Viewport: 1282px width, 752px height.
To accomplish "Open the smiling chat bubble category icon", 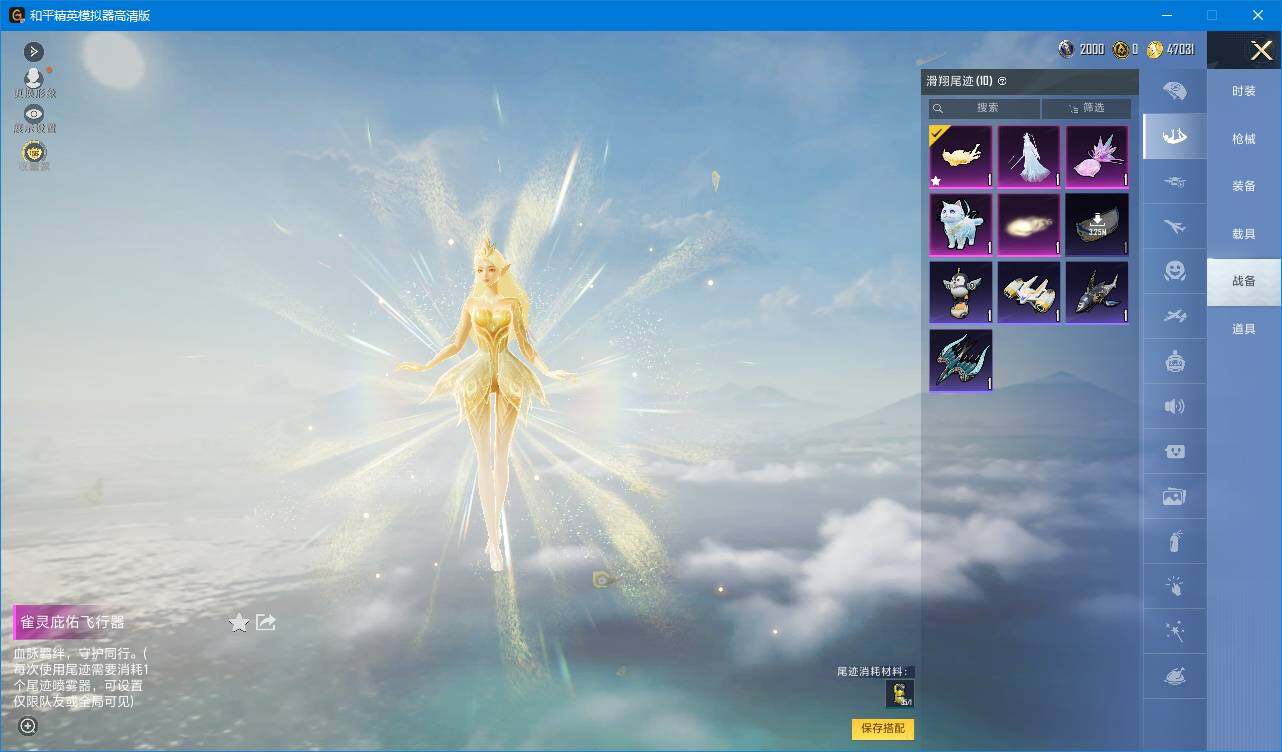I will click(x=1175, y=451).
